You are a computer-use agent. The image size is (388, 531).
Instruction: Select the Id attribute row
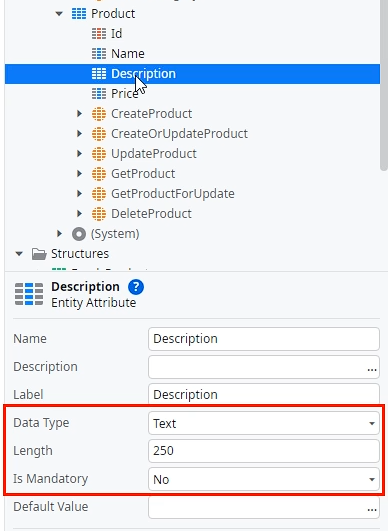click(192, 34)
